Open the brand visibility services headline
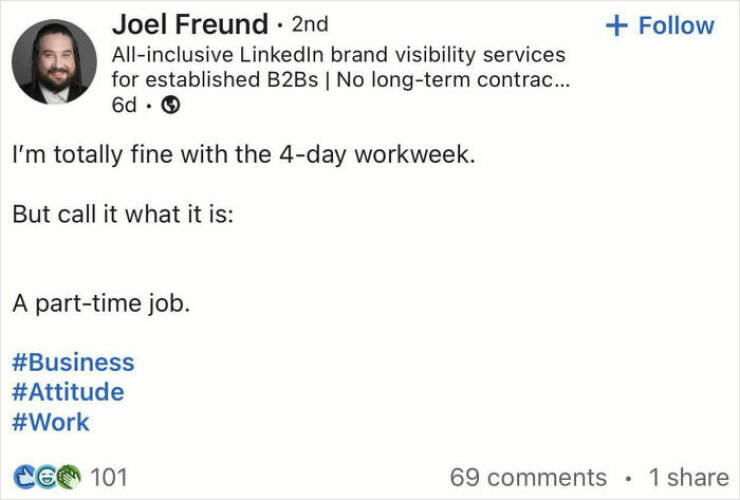 click(340, 67)
